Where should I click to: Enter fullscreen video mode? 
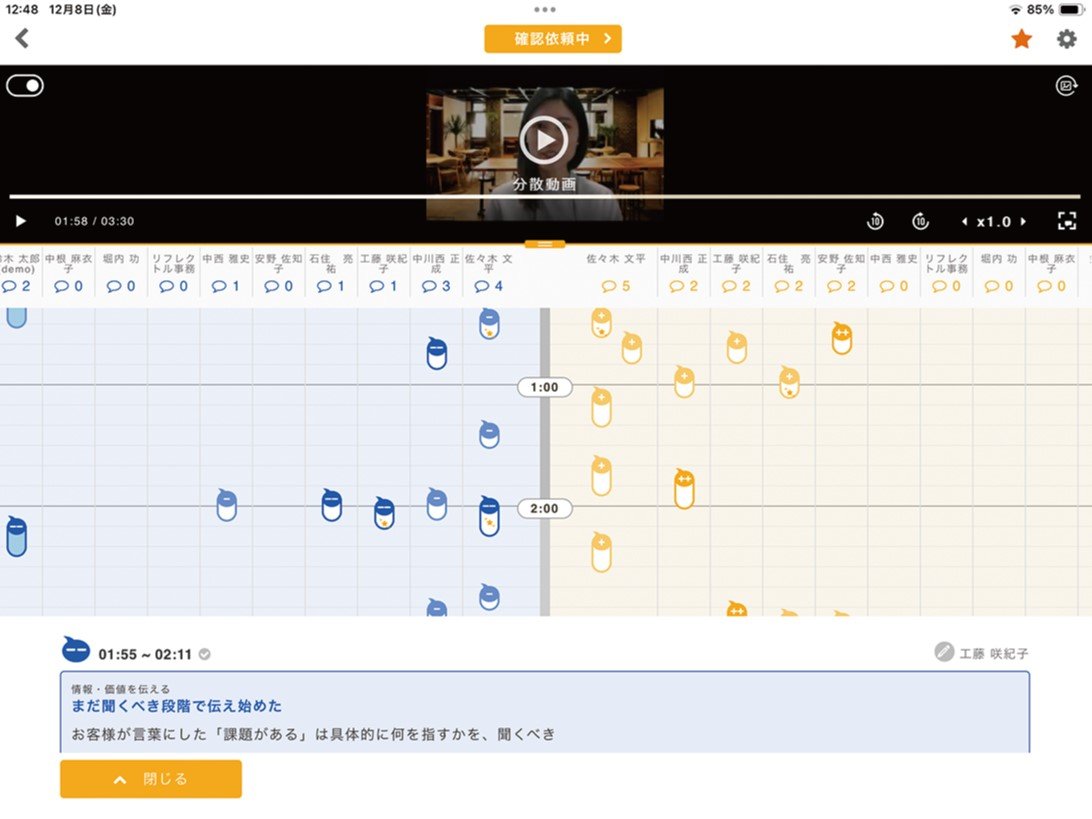(x=1067, y=222)
